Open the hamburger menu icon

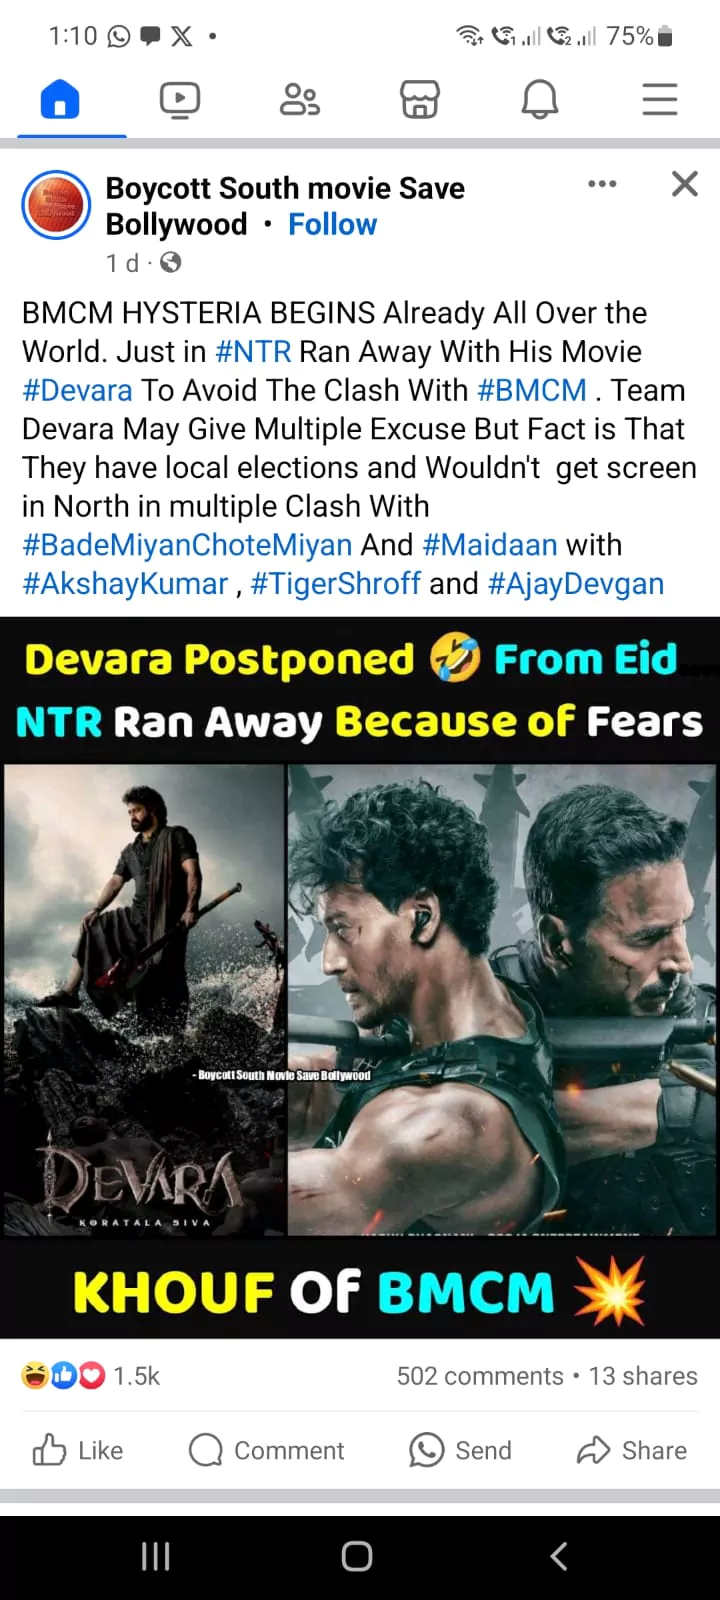[660, 100]
